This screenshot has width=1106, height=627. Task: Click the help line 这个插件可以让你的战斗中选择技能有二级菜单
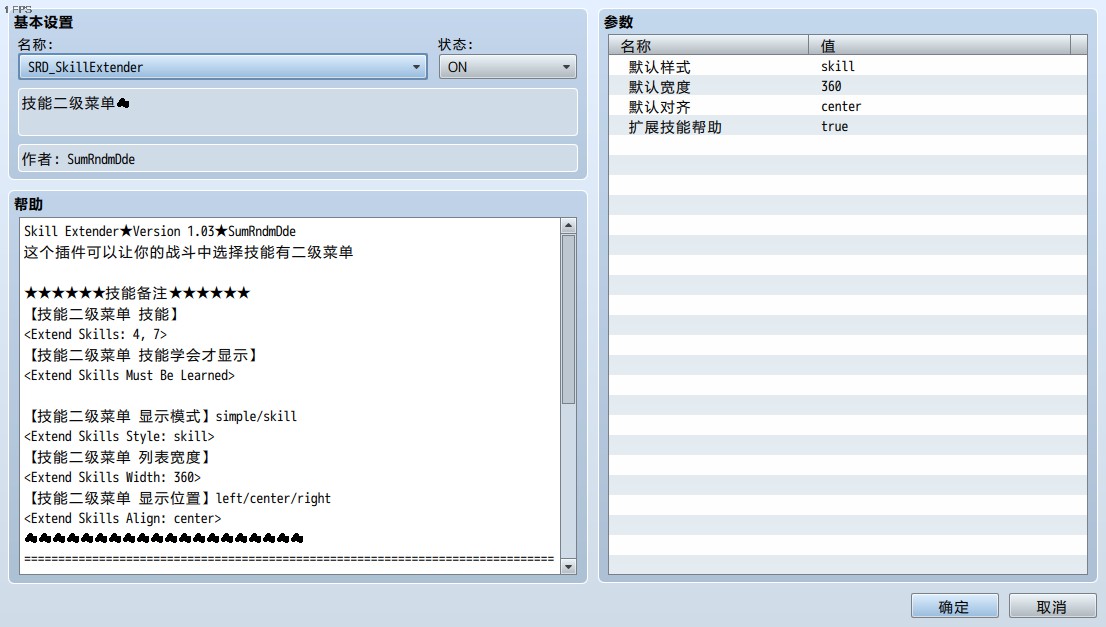[188, 252]
